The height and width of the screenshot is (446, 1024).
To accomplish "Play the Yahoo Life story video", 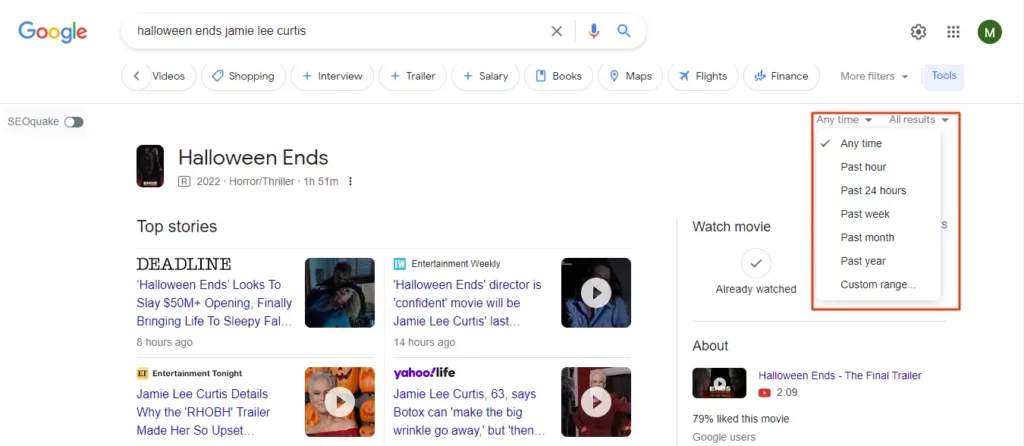I will [x=596, y=402].
